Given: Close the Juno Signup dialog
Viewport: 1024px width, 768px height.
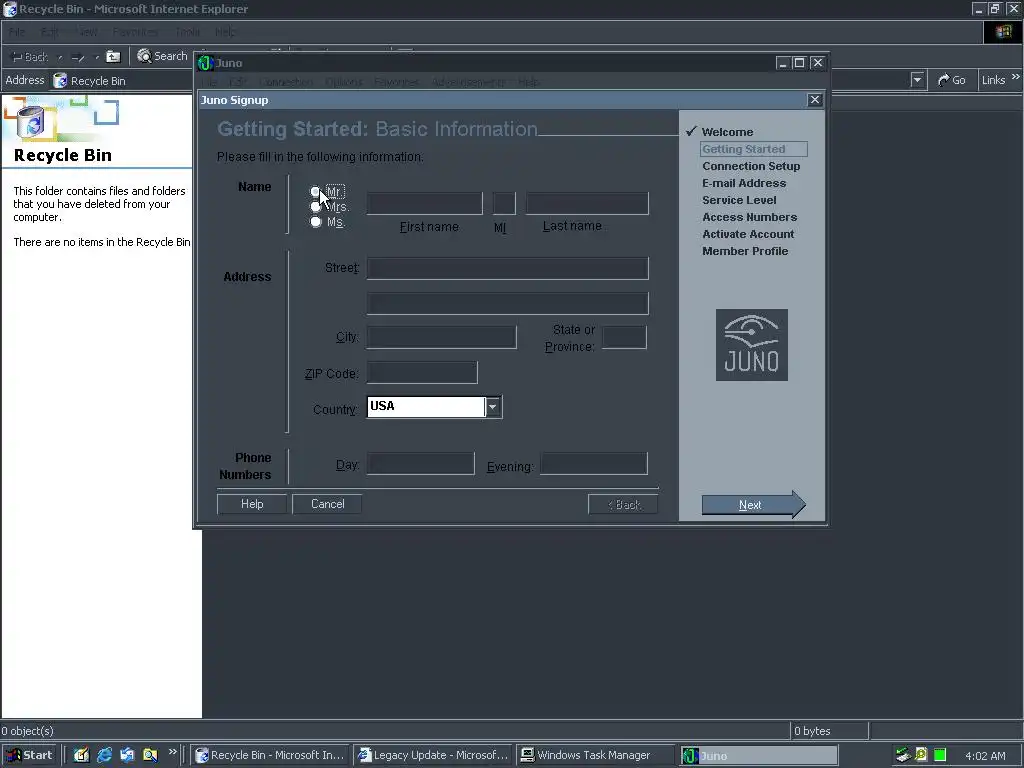Looking at the screenshot, I should pyautogui.click(x=814, y=100).
